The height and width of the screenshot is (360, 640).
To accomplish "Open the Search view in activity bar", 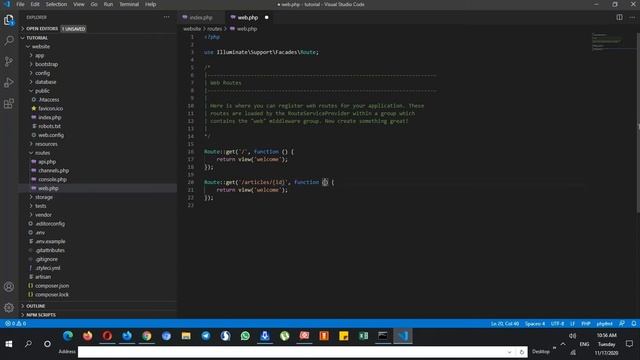I will 9,40.
